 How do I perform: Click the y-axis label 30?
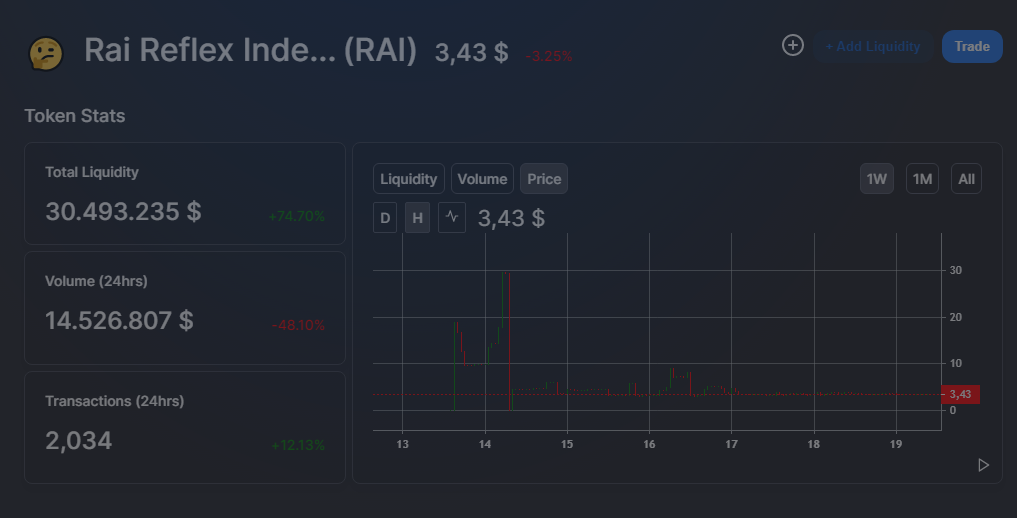(x=955, y=270)
